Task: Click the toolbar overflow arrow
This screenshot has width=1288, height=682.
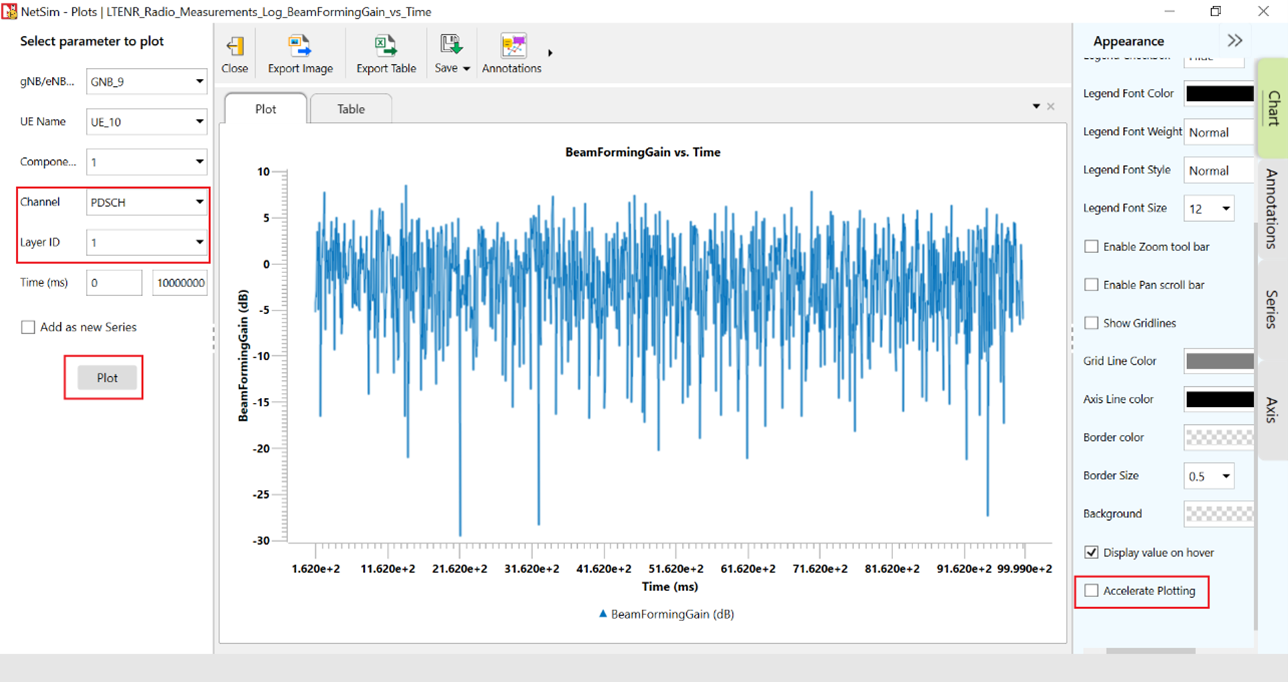Action: [x=550, y=53]
